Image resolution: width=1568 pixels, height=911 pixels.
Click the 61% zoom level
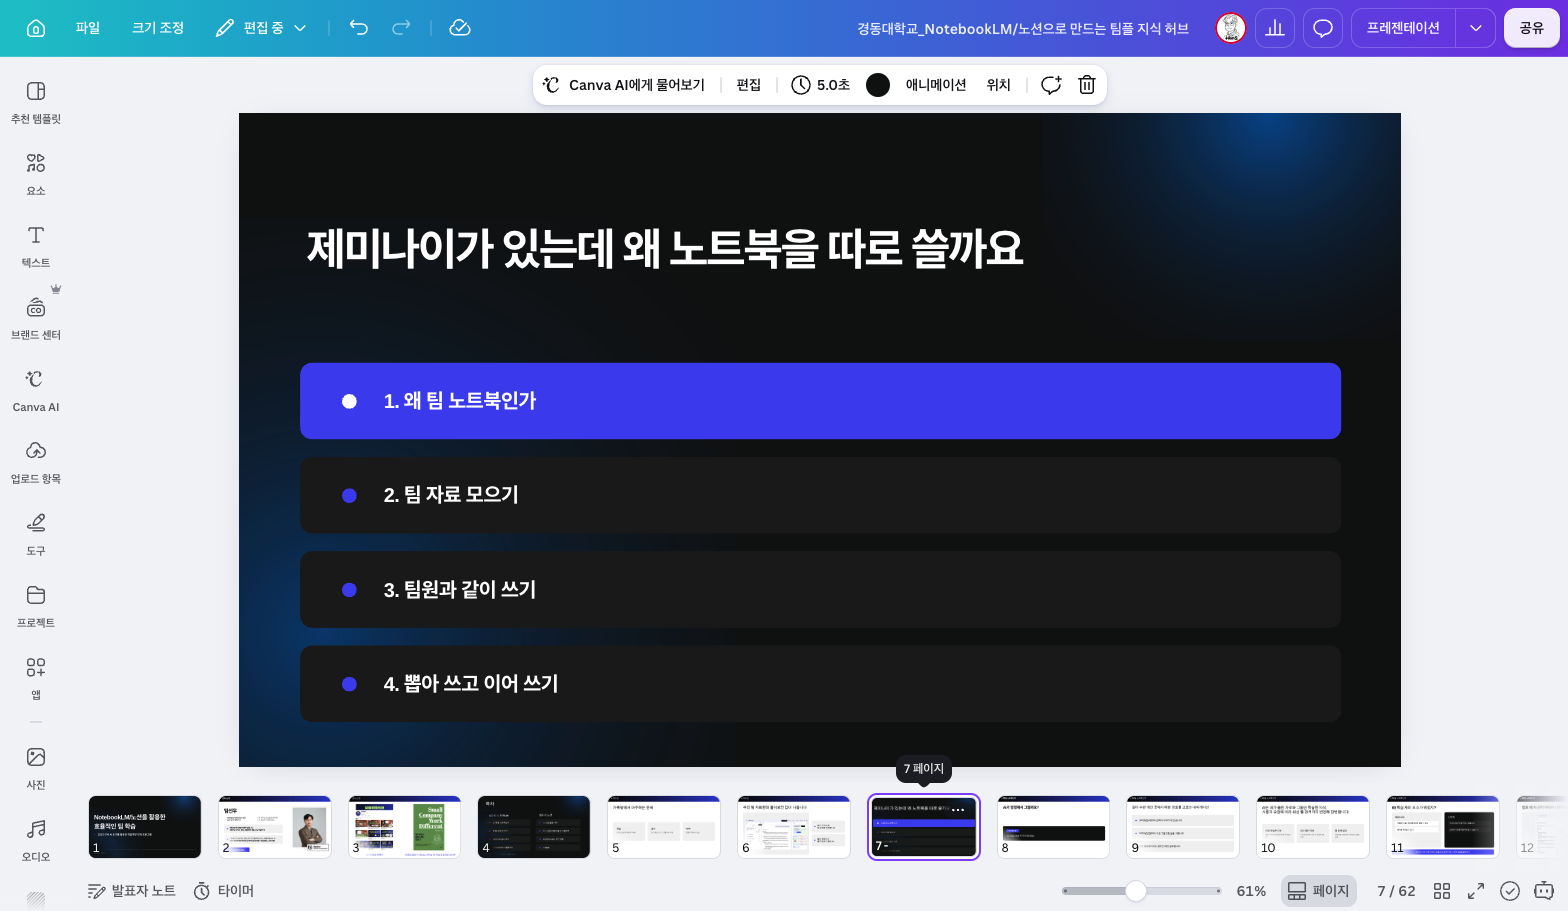click(1251, 891)
